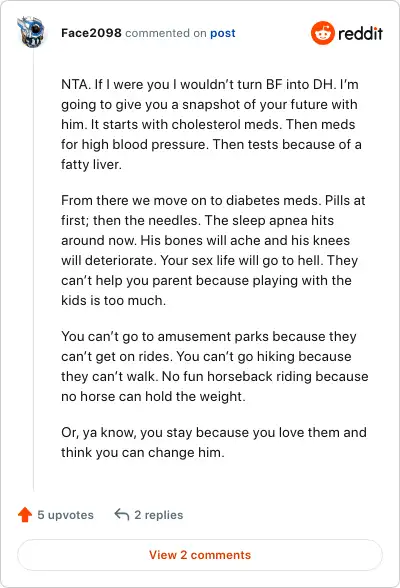Click the "commented on" text in header
400x588 pixels.
(x=166, y=33)
